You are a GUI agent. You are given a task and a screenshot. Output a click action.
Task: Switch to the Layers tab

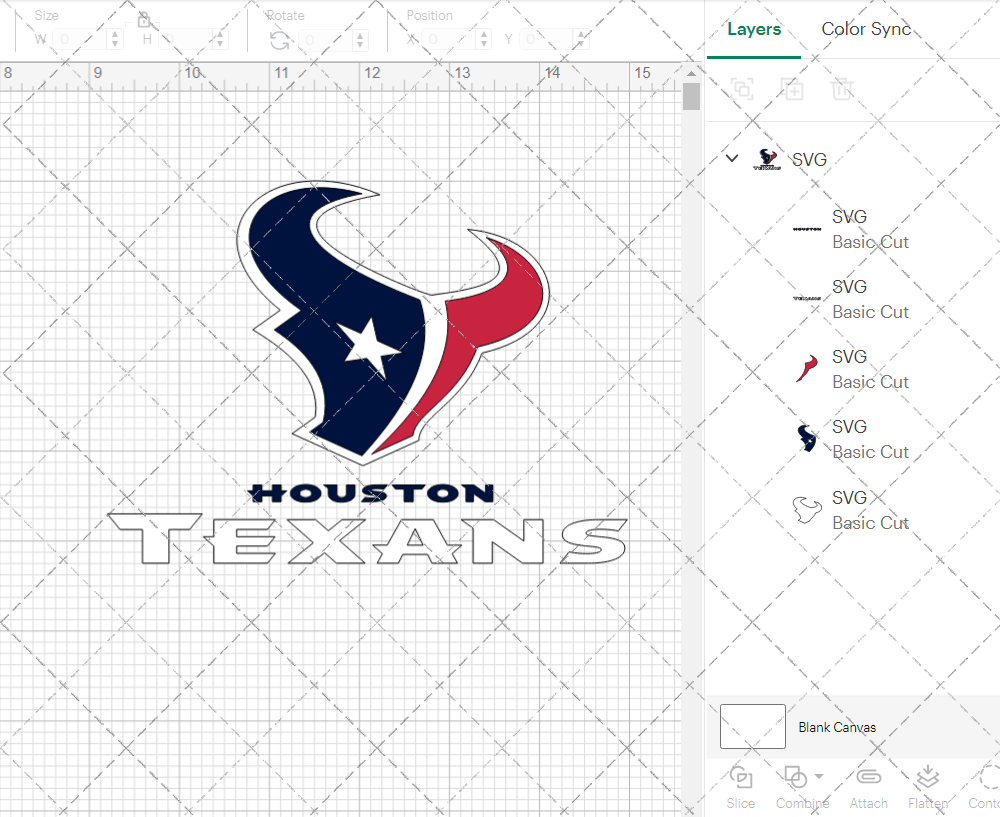(x=754, y=29)
